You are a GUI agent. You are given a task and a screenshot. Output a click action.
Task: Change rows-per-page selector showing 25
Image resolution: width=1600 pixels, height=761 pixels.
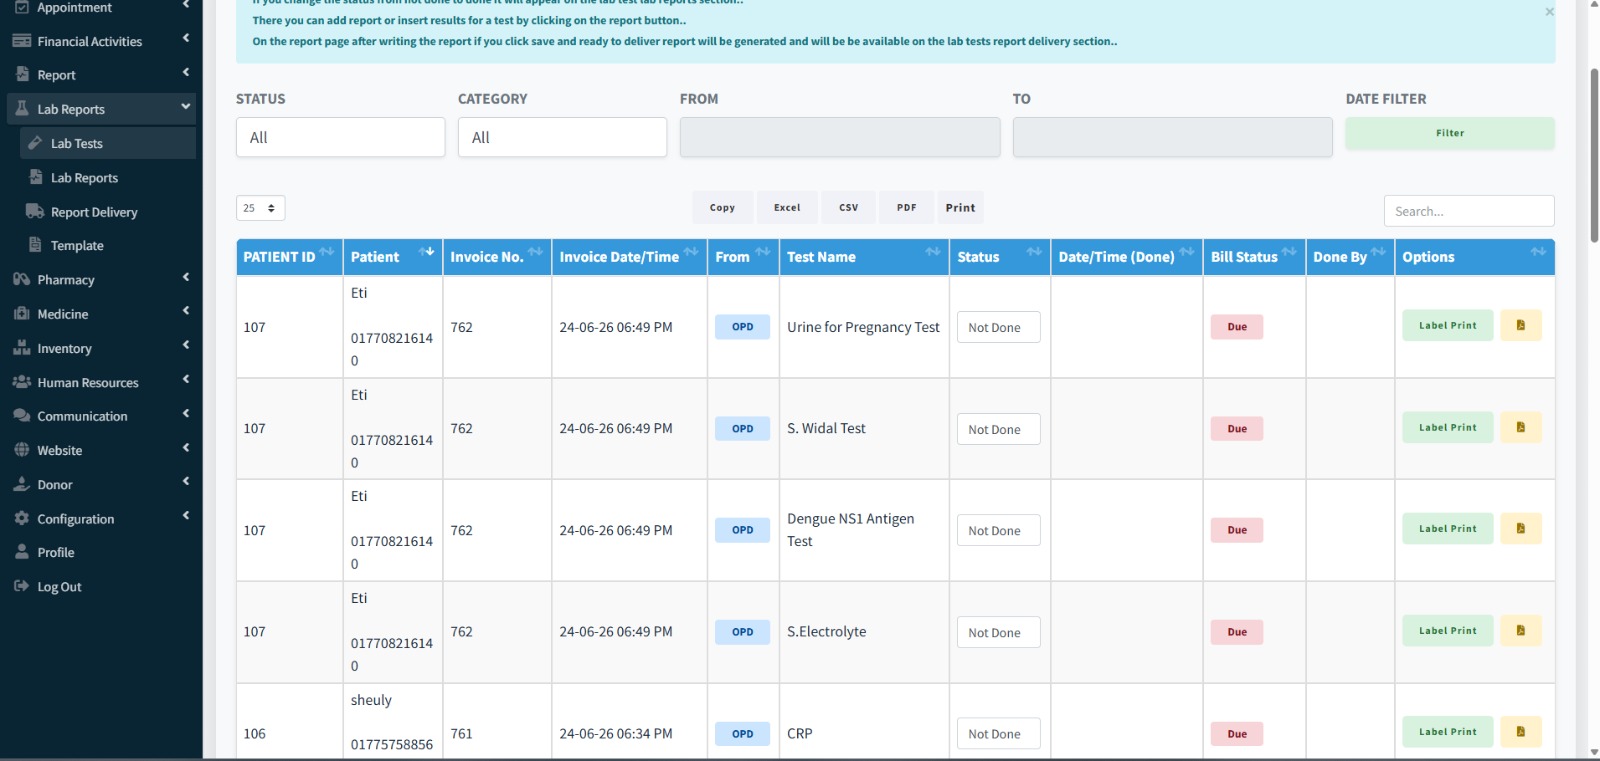261,208
